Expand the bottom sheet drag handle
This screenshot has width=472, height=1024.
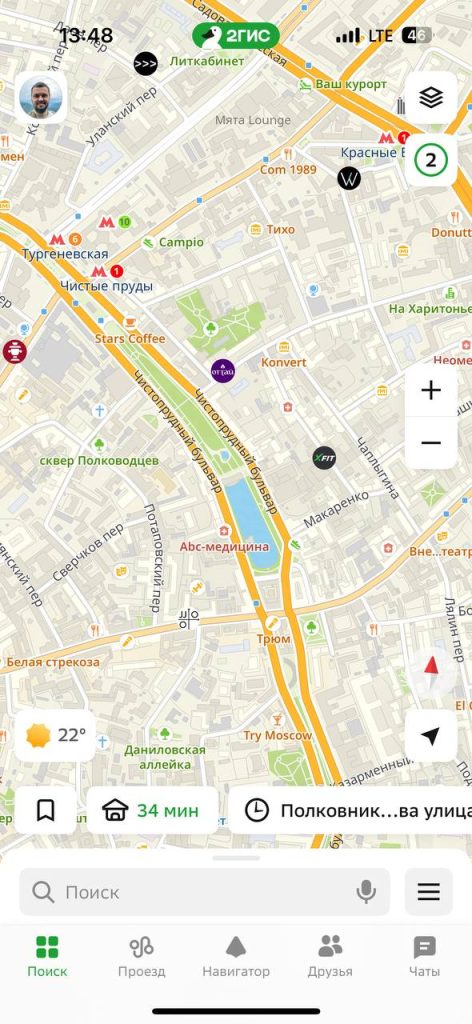(236, 857)
